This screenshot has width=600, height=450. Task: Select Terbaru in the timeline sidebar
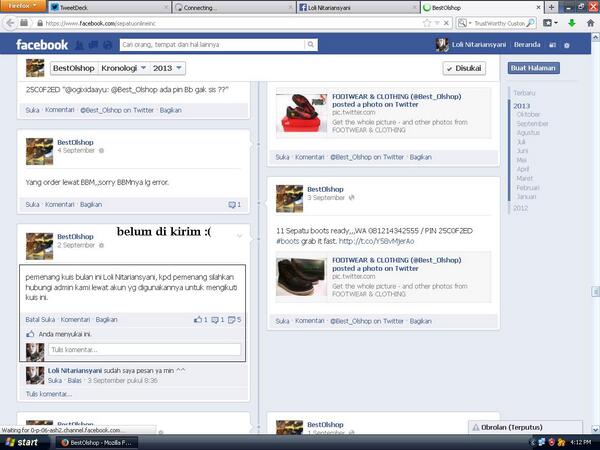click(524, 93)
